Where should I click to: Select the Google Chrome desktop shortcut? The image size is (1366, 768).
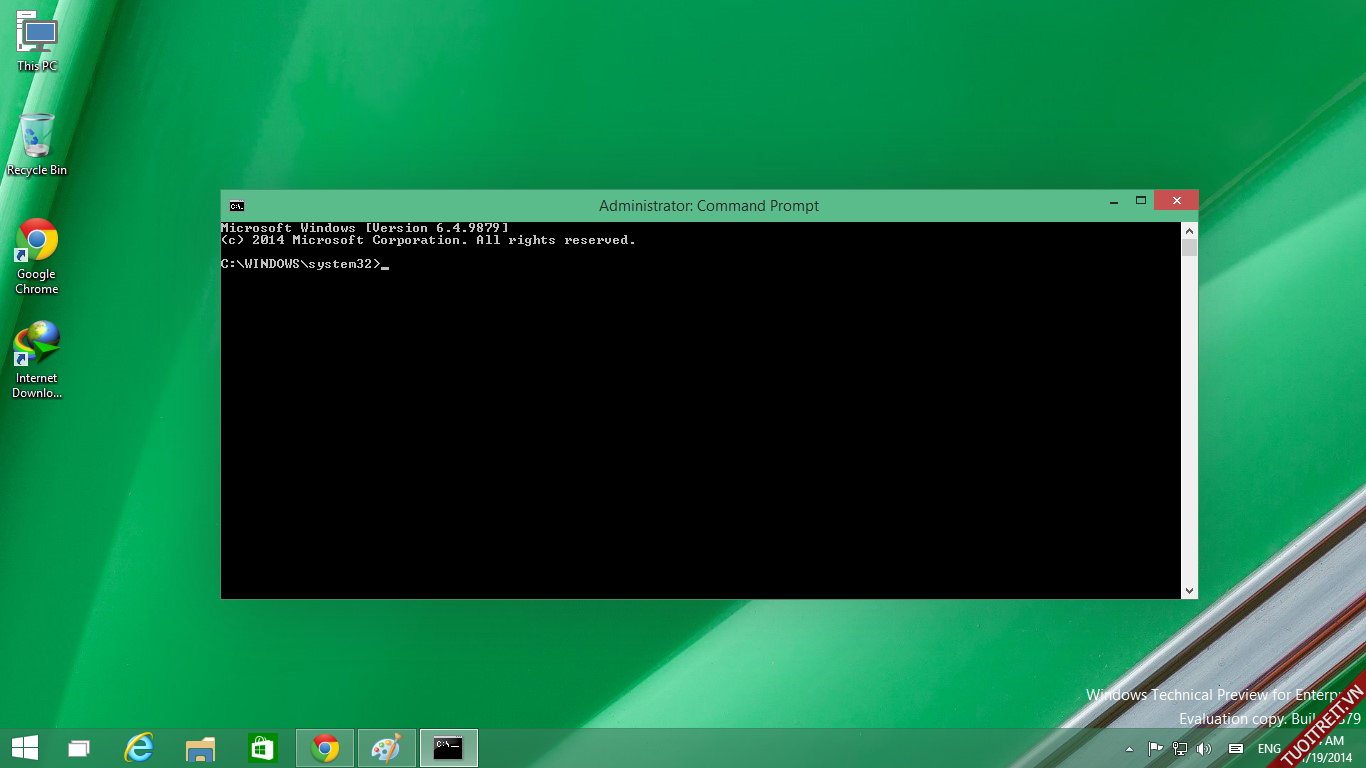37,256
